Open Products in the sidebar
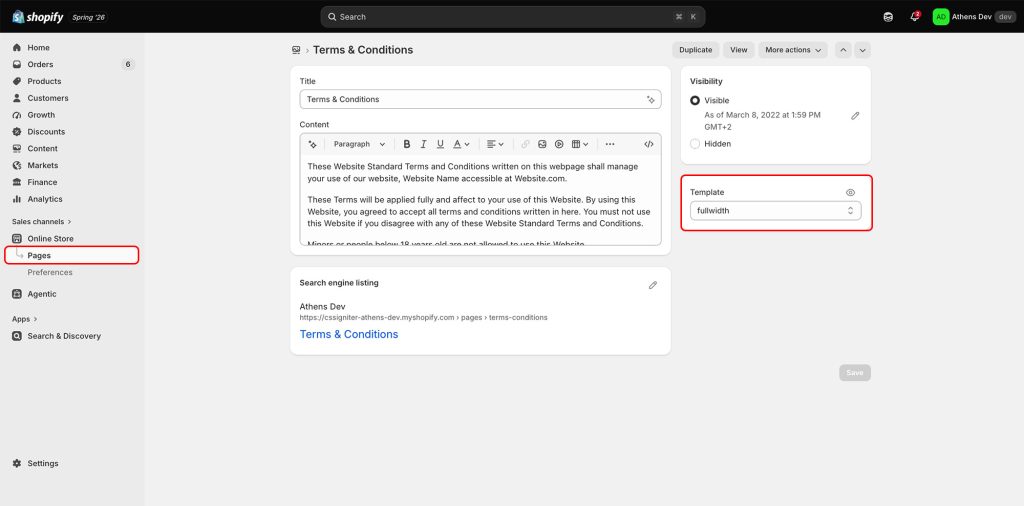The width and height of the screenshot is (1024, 506). click(x=44, y=81)
